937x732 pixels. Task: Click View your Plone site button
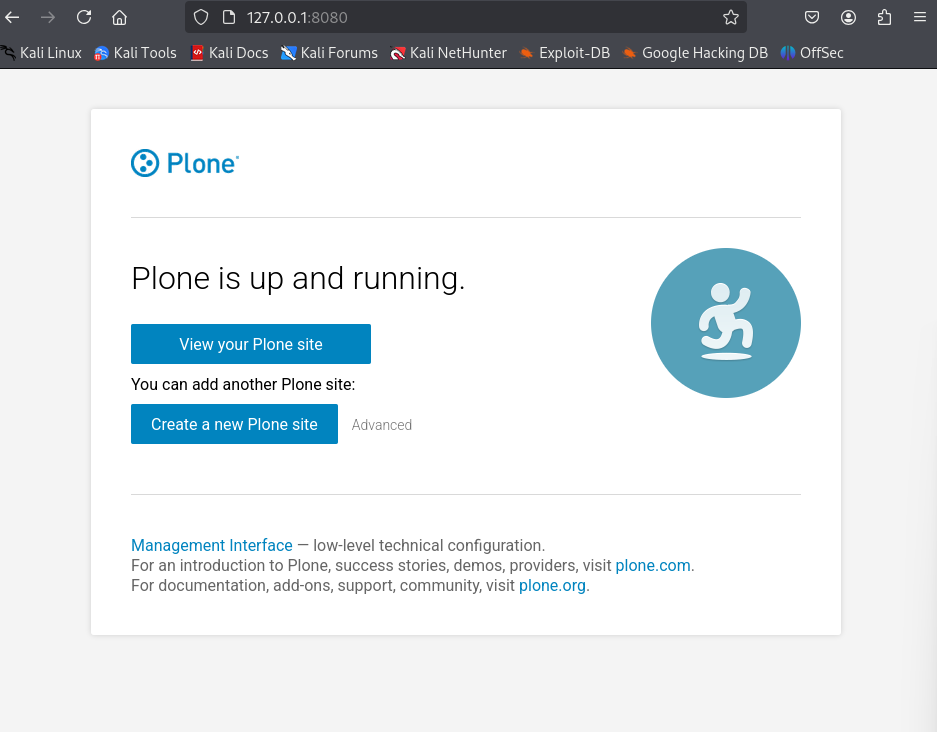pyautogui.click(x=251, y=344)
